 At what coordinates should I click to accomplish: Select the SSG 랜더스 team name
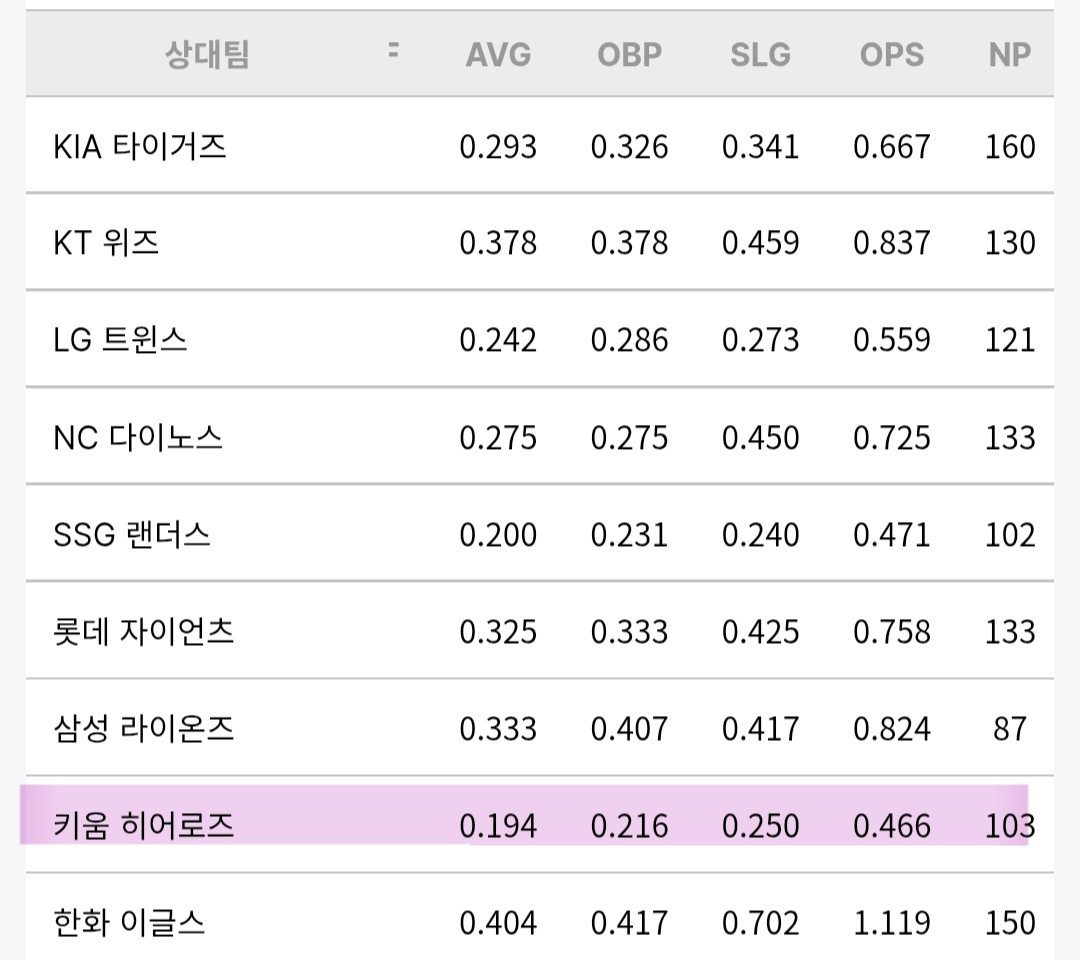132,535
